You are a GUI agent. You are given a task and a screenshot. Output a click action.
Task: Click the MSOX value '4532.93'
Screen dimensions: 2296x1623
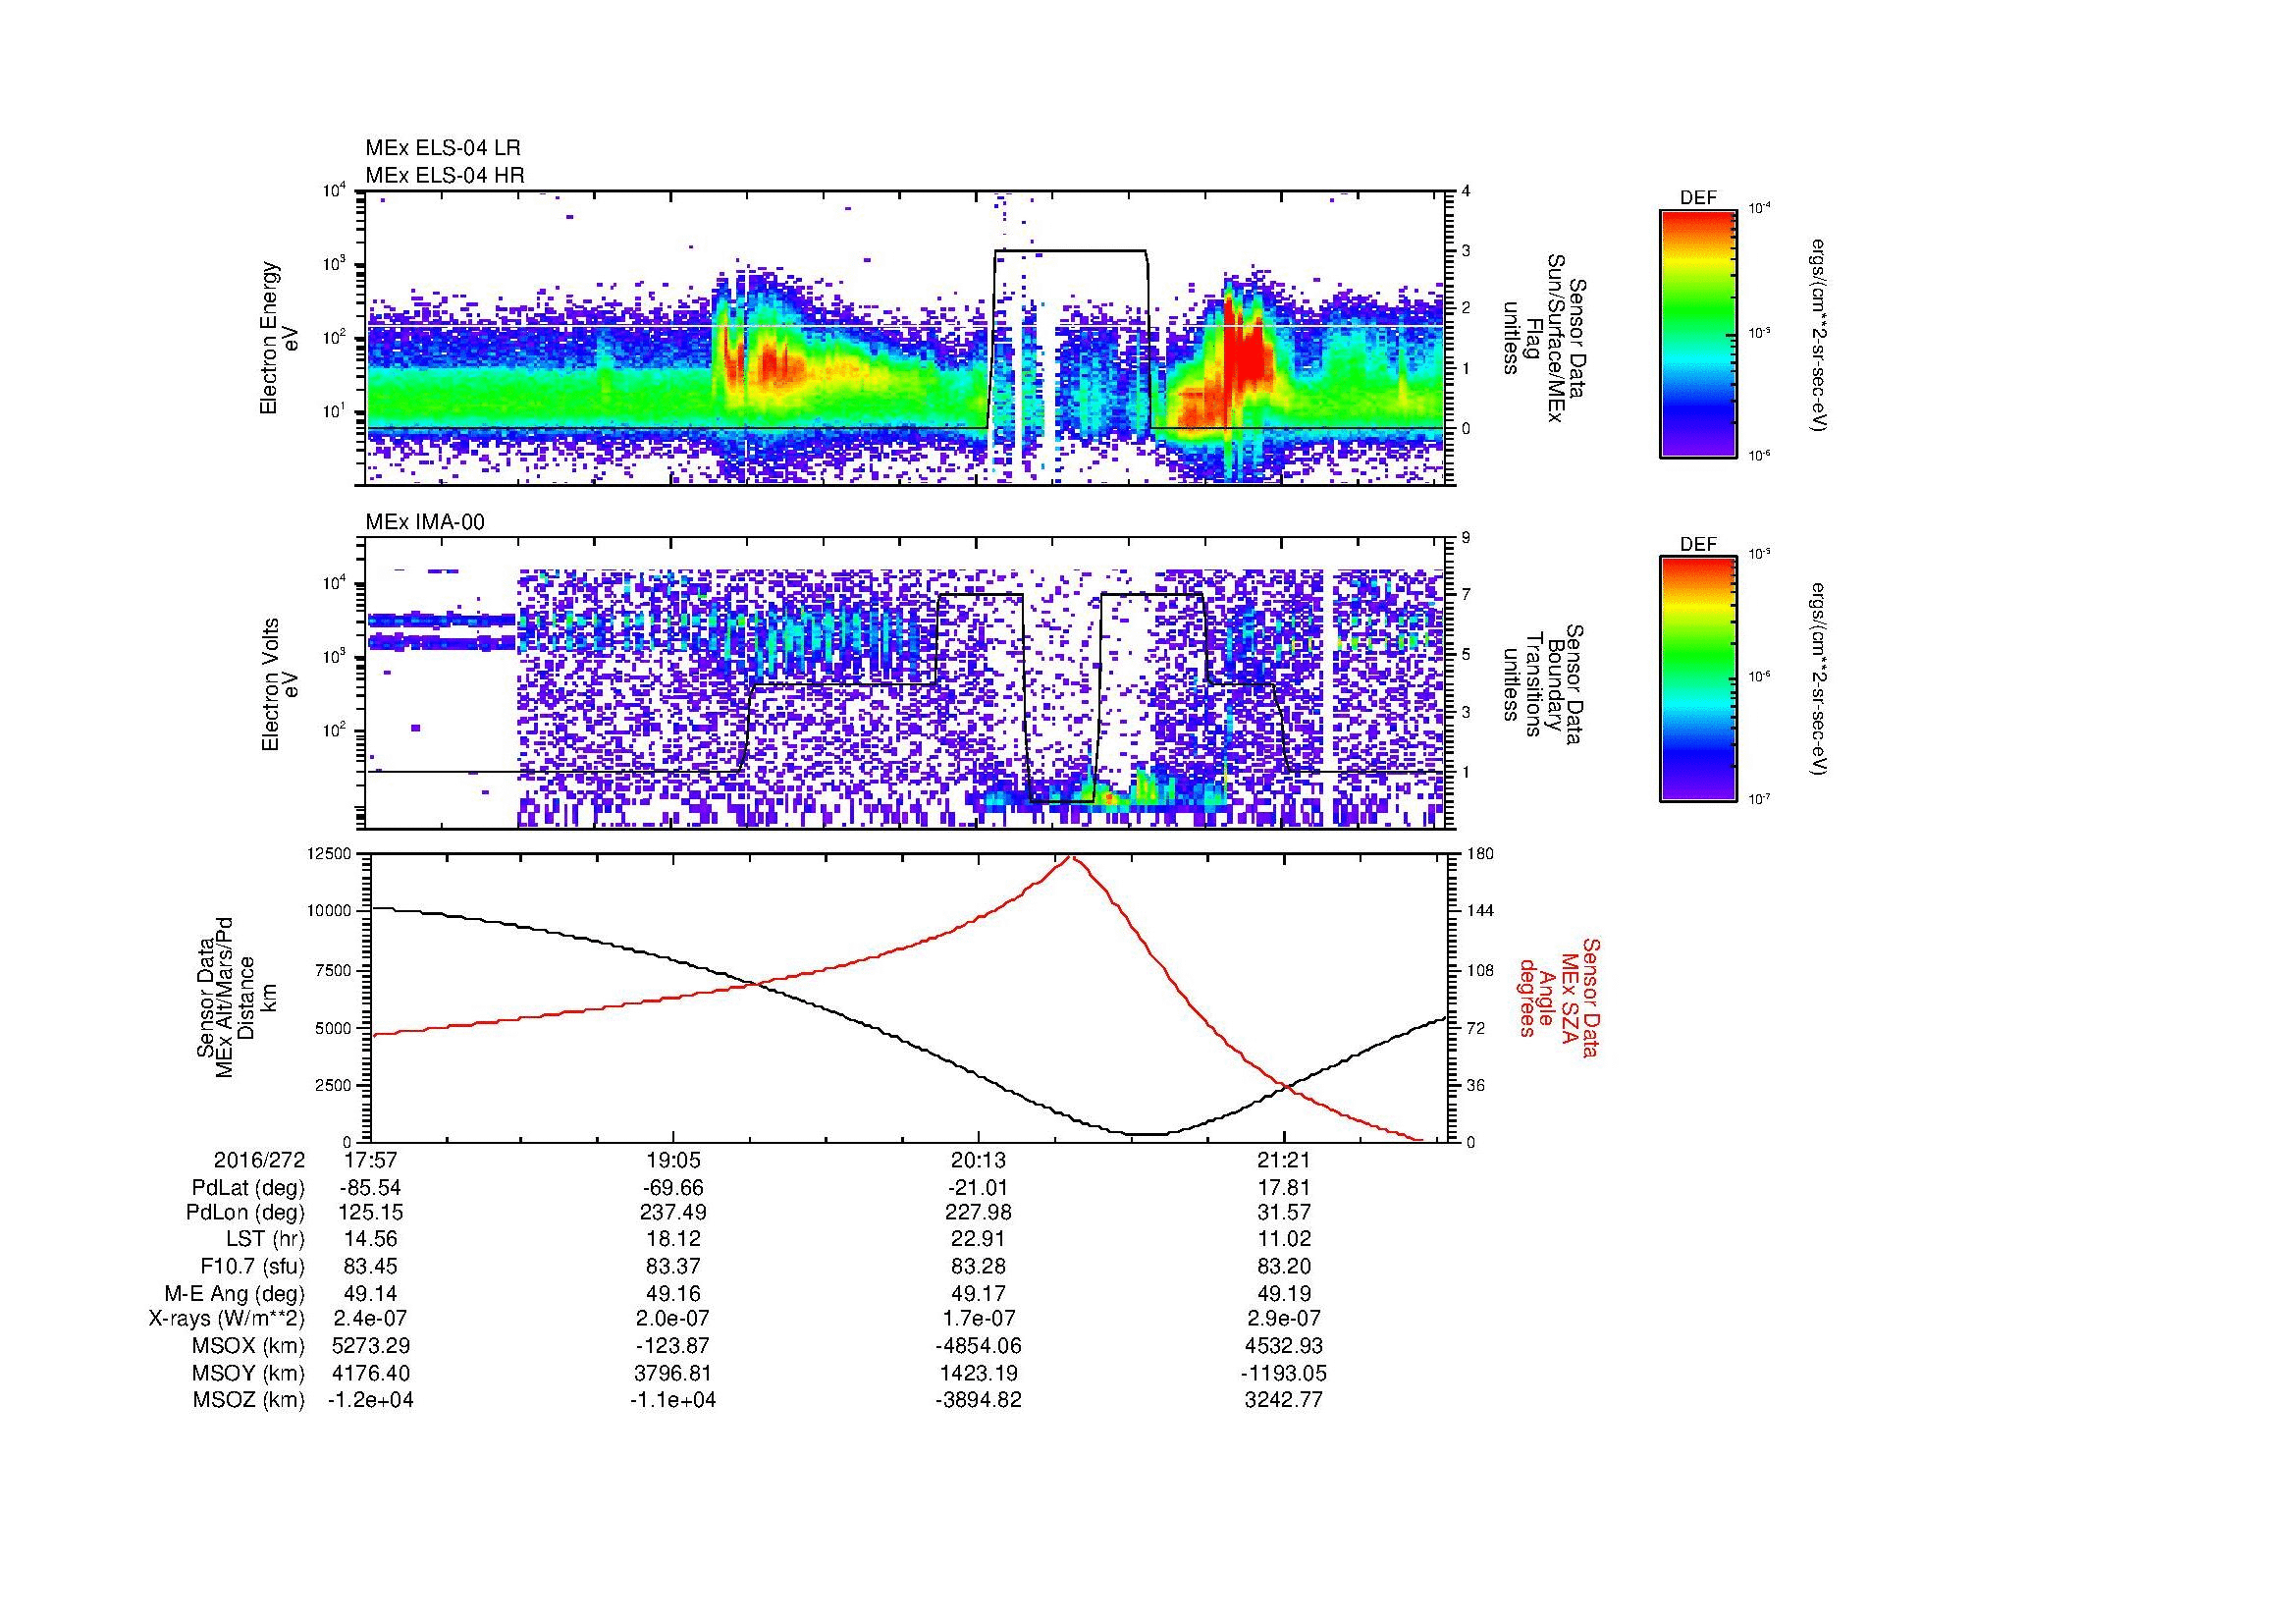point(1284,1346)
